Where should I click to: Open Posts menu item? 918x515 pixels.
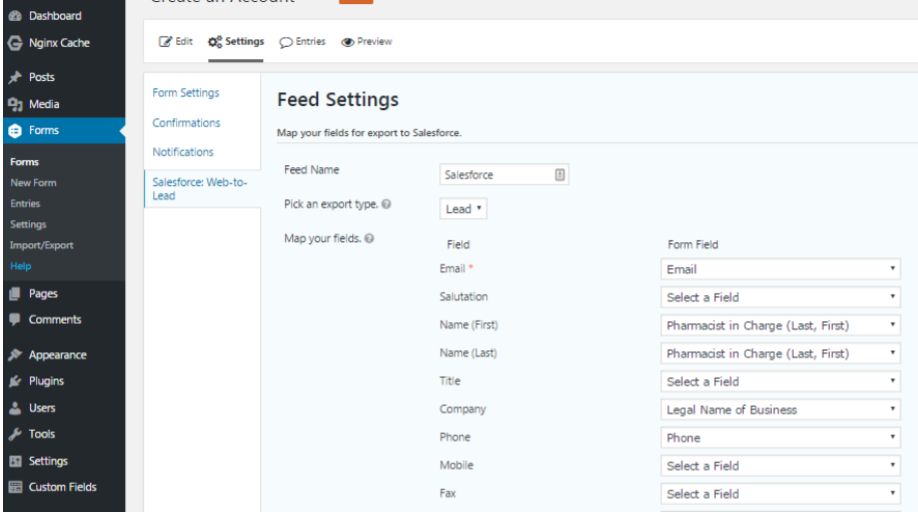[42, 77]
